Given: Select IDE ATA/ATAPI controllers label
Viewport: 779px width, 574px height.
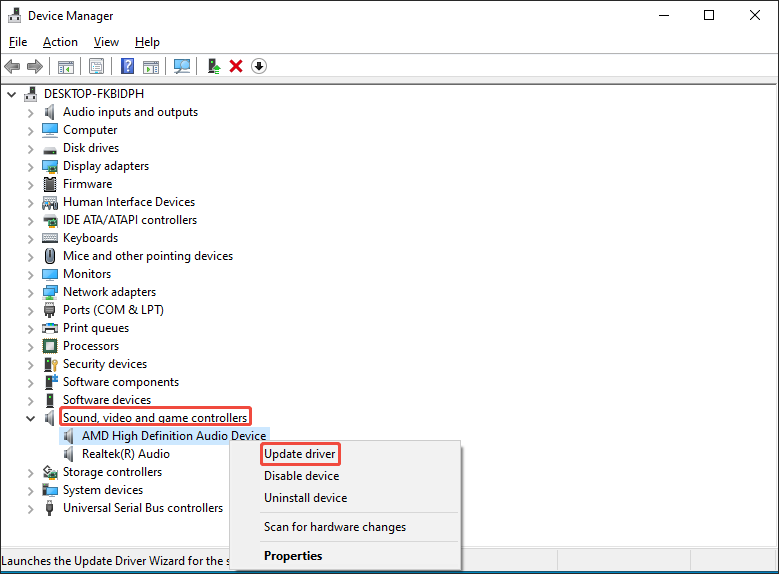Looking at the screenshot, I should tap(130, 220).
